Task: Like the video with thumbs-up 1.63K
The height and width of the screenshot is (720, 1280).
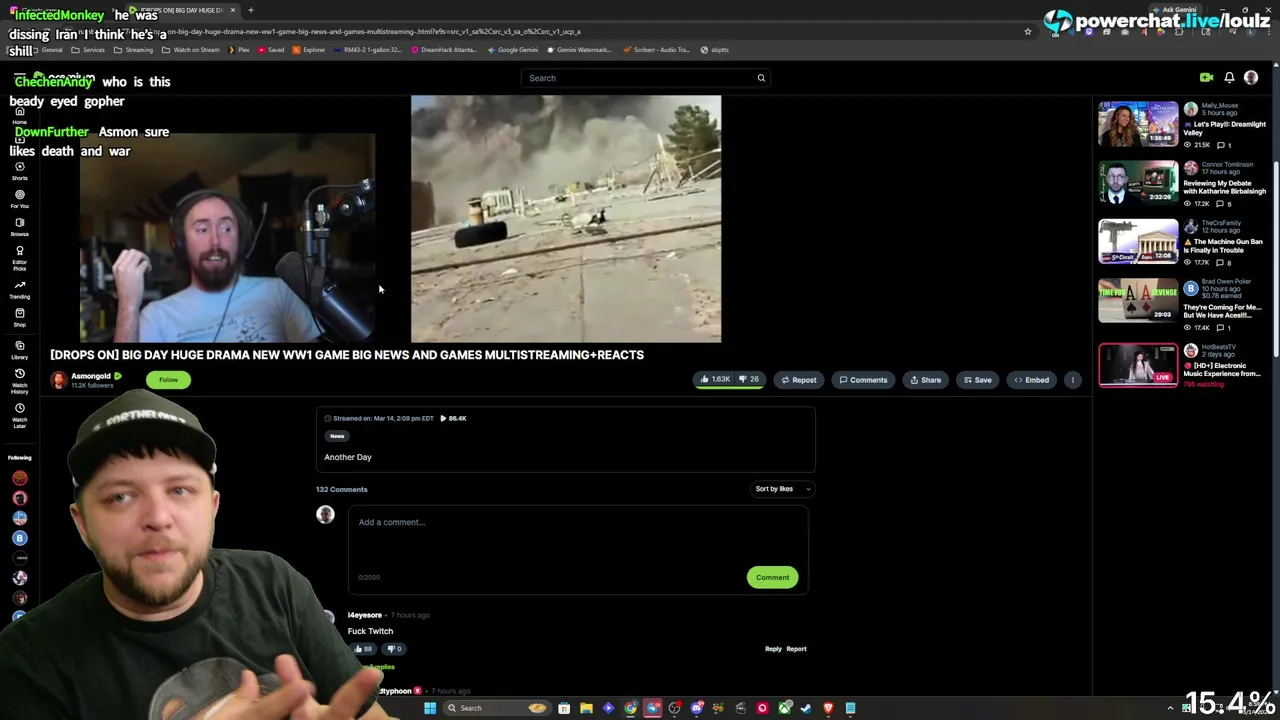Action: [715, 380]
